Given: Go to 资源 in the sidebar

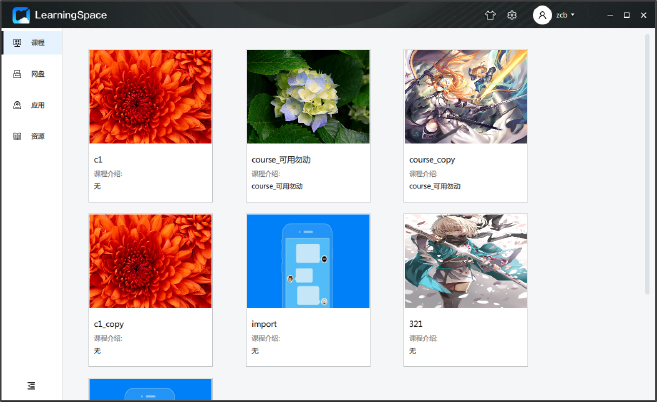Looking at the screenshot, I should pyautogui.click(x=31, y=136).
